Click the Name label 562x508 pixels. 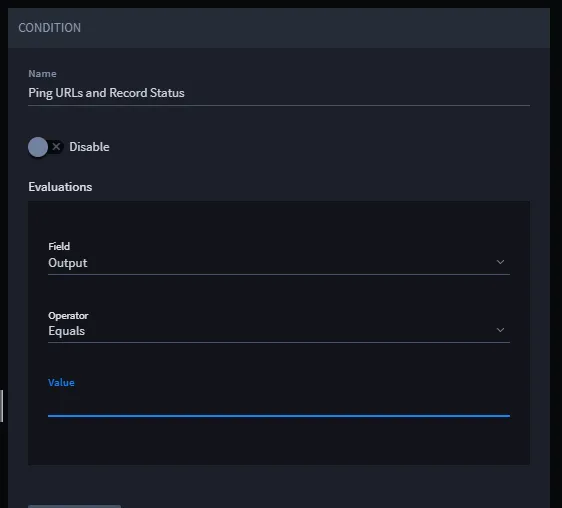point(42,73)
